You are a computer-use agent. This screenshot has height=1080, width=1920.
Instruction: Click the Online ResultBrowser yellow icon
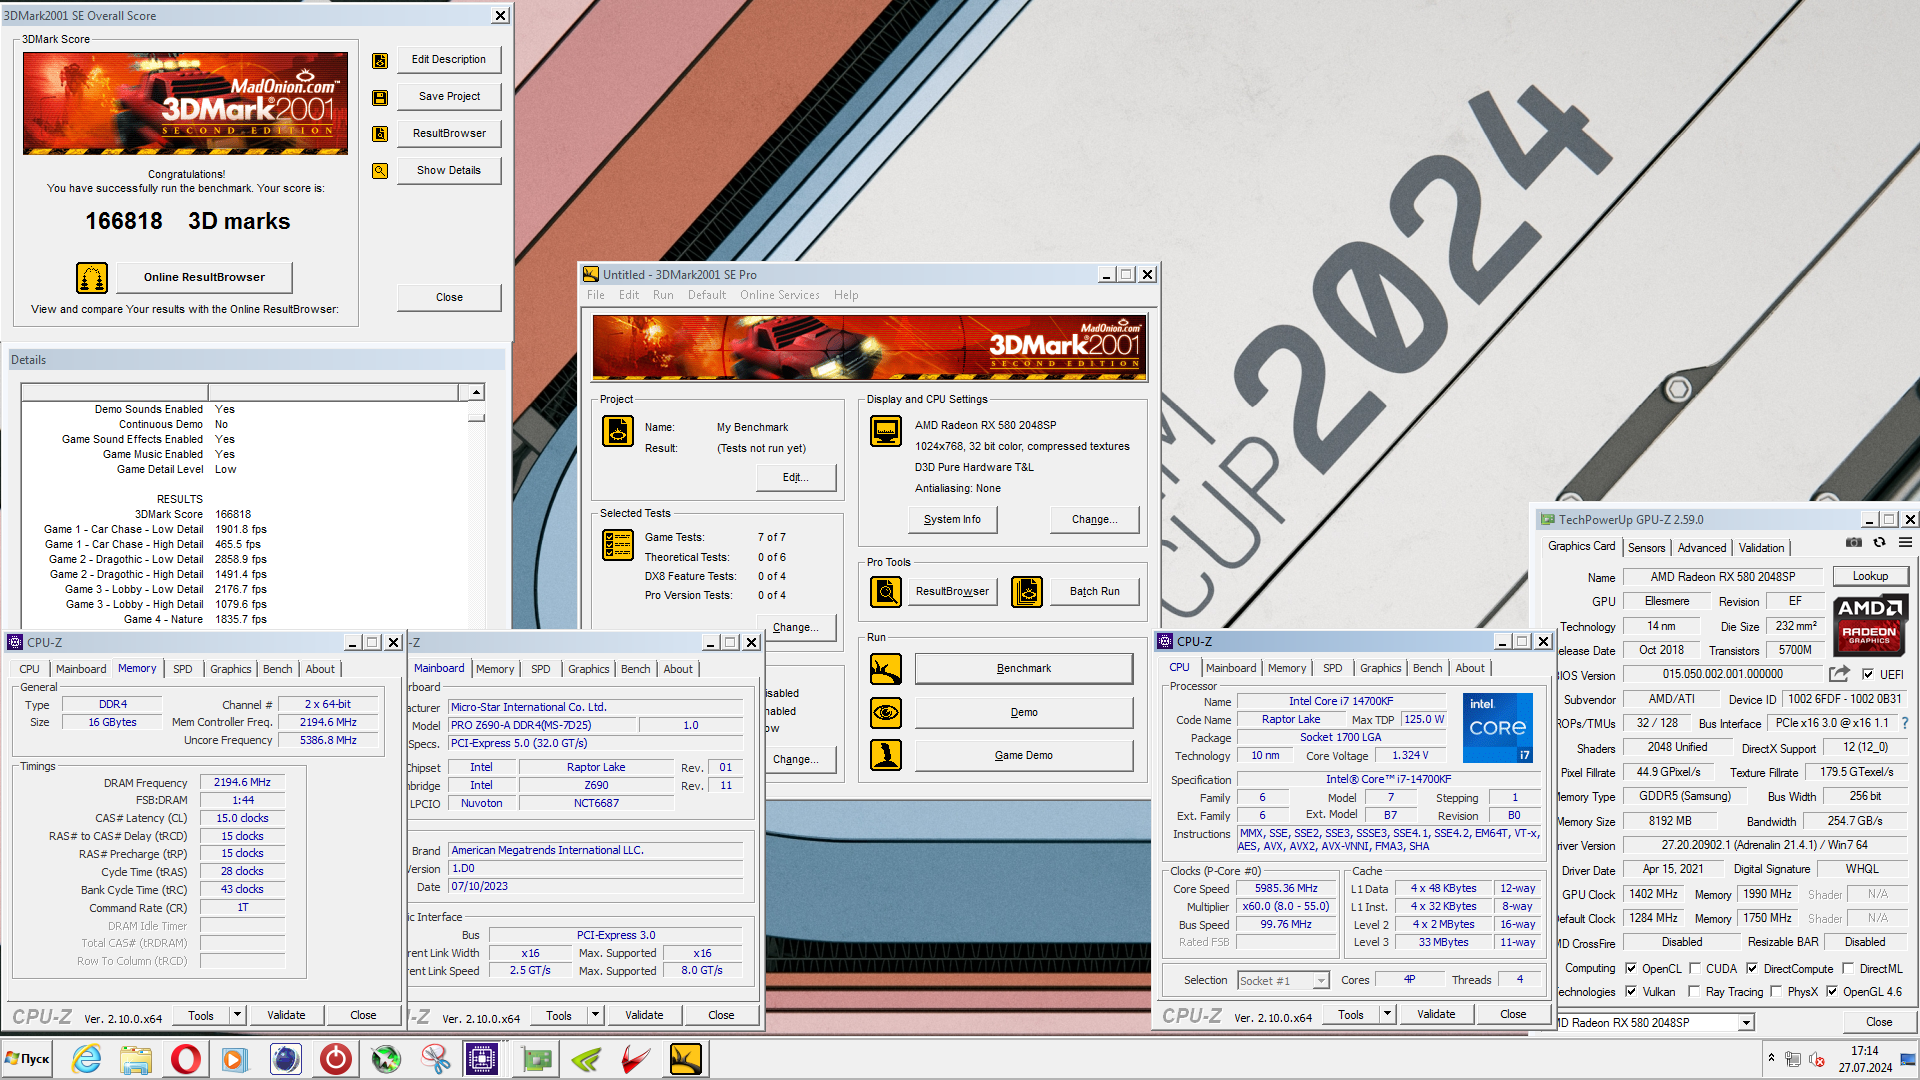pyautogui.click(x=92, y=278)
